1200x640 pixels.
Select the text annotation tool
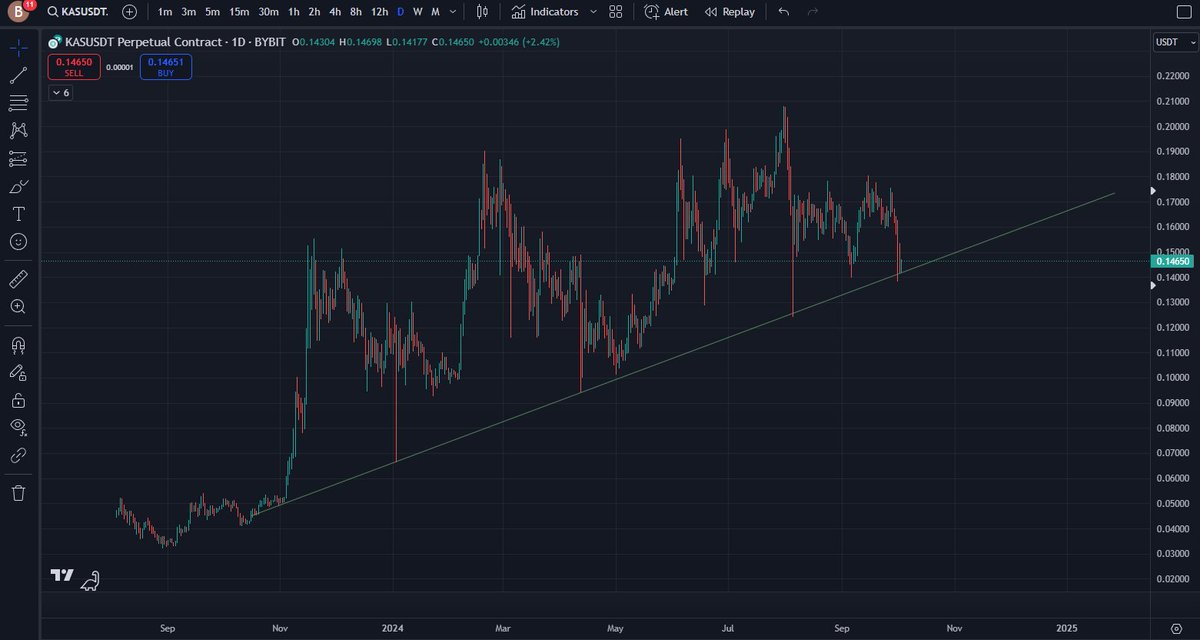point(18,214)
